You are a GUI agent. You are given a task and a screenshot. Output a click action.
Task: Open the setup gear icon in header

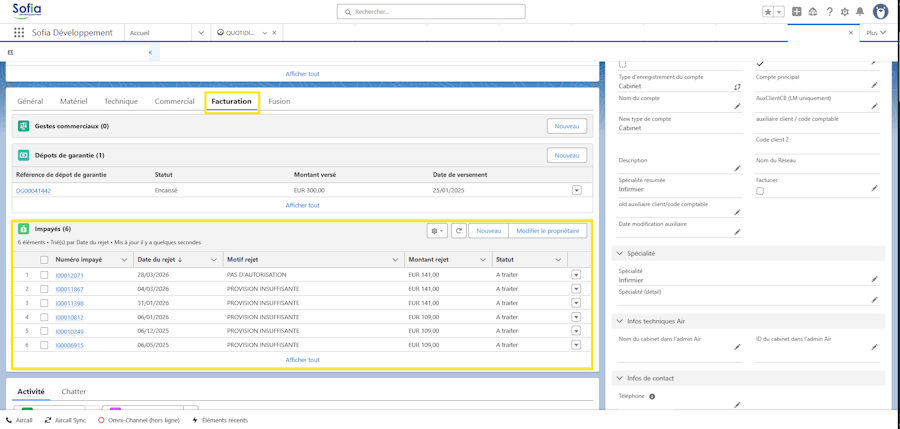844,11
